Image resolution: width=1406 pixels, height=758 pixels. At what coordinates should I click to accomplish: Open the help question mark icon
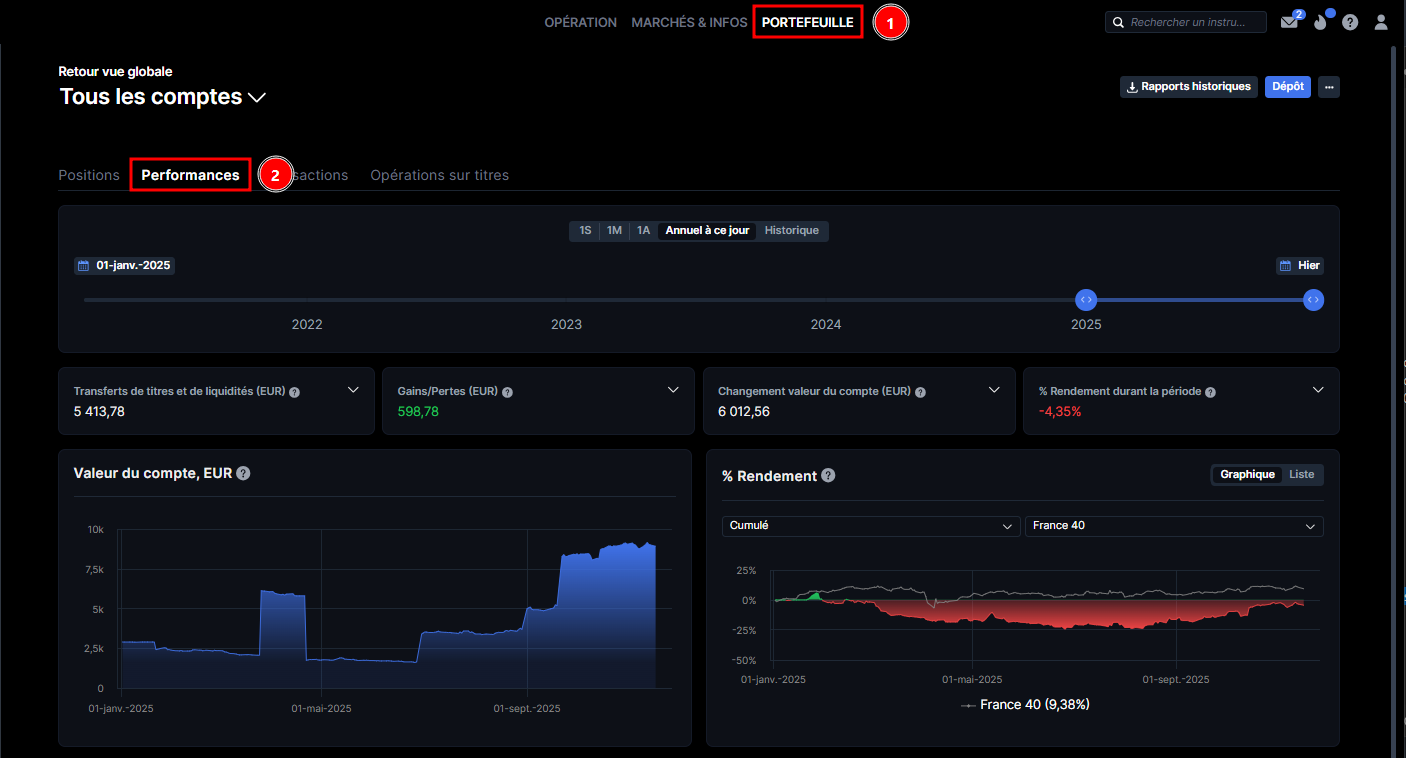(1350, 22)
